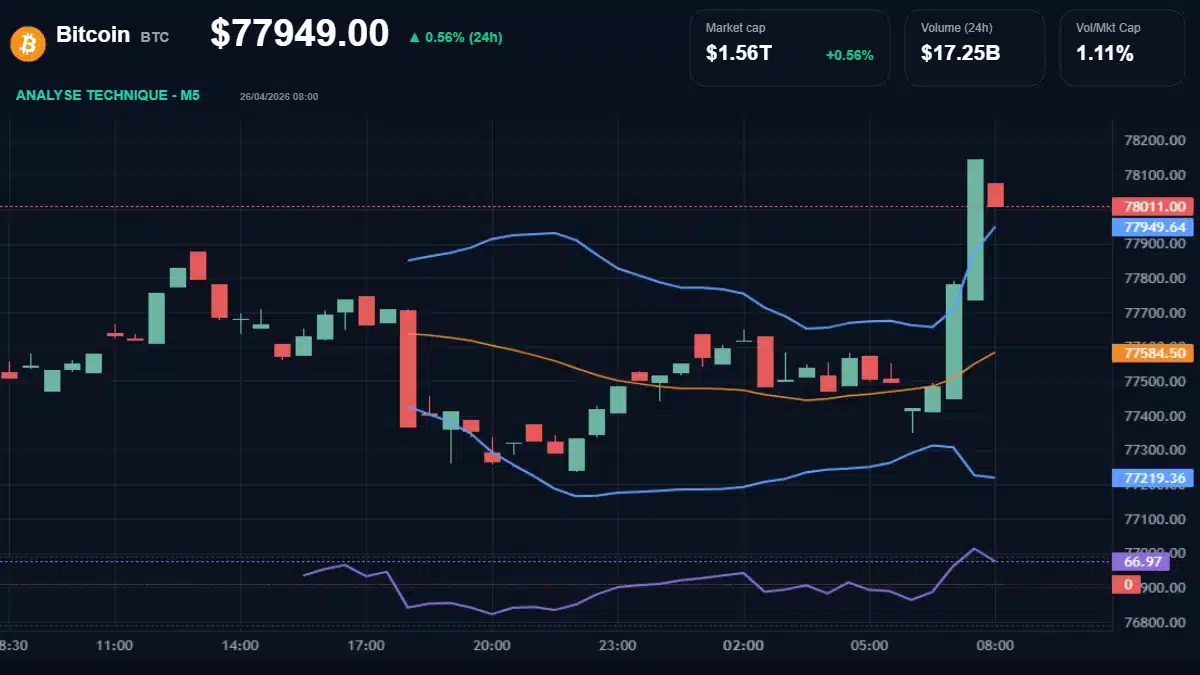This screenshot has height=675, width=1200.
Task: Click the 26/04/2026 08:00 timestamp
Action: (278, 96)
